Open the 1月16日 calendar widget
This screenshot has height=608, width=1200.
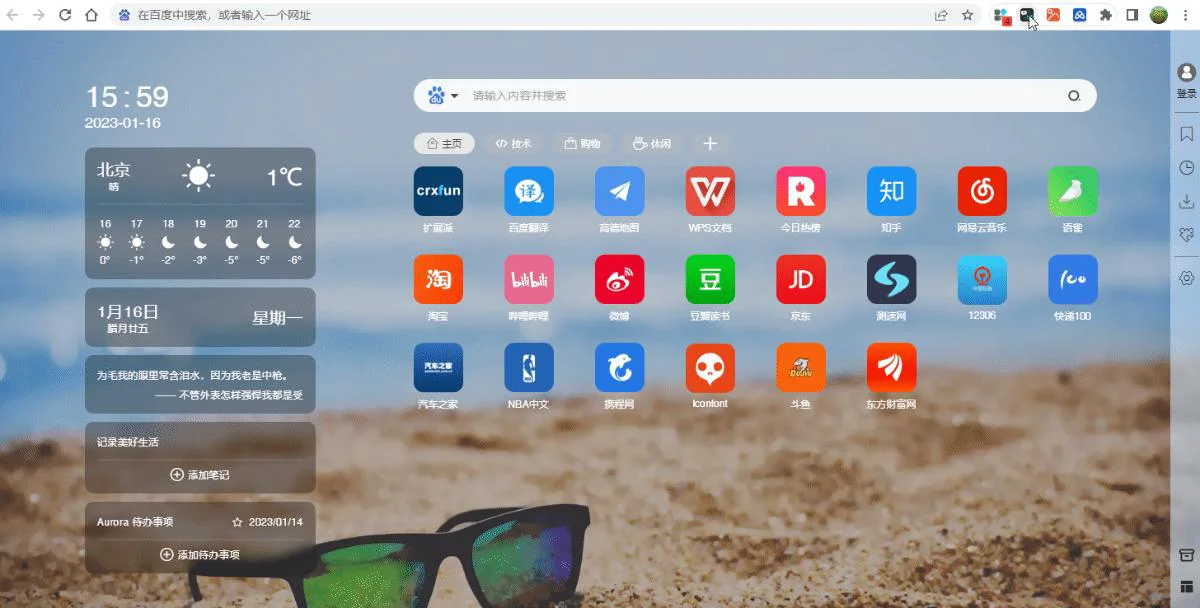point(200,317)
